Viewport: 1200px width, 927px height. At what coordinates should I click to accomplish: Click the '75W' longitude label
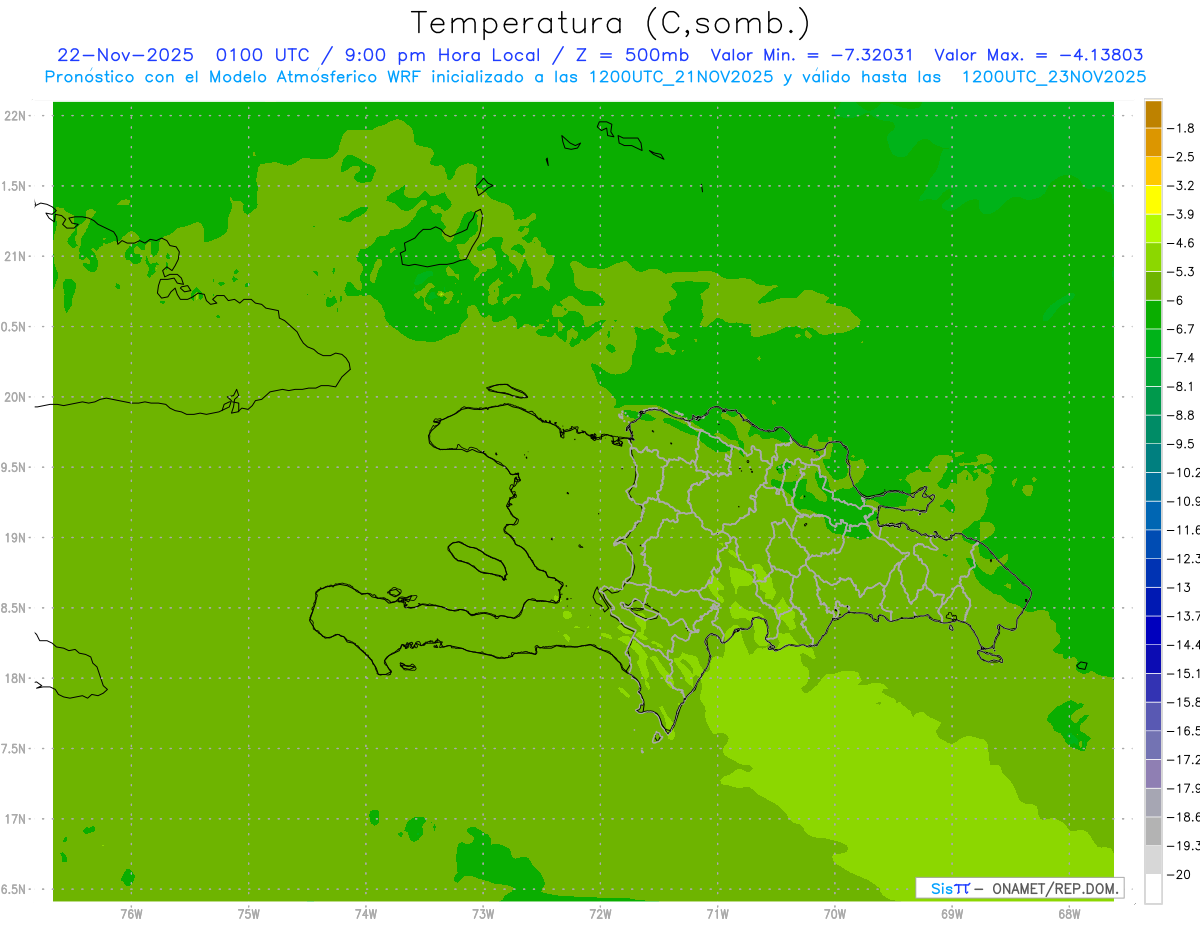click(x=248, y=914)
